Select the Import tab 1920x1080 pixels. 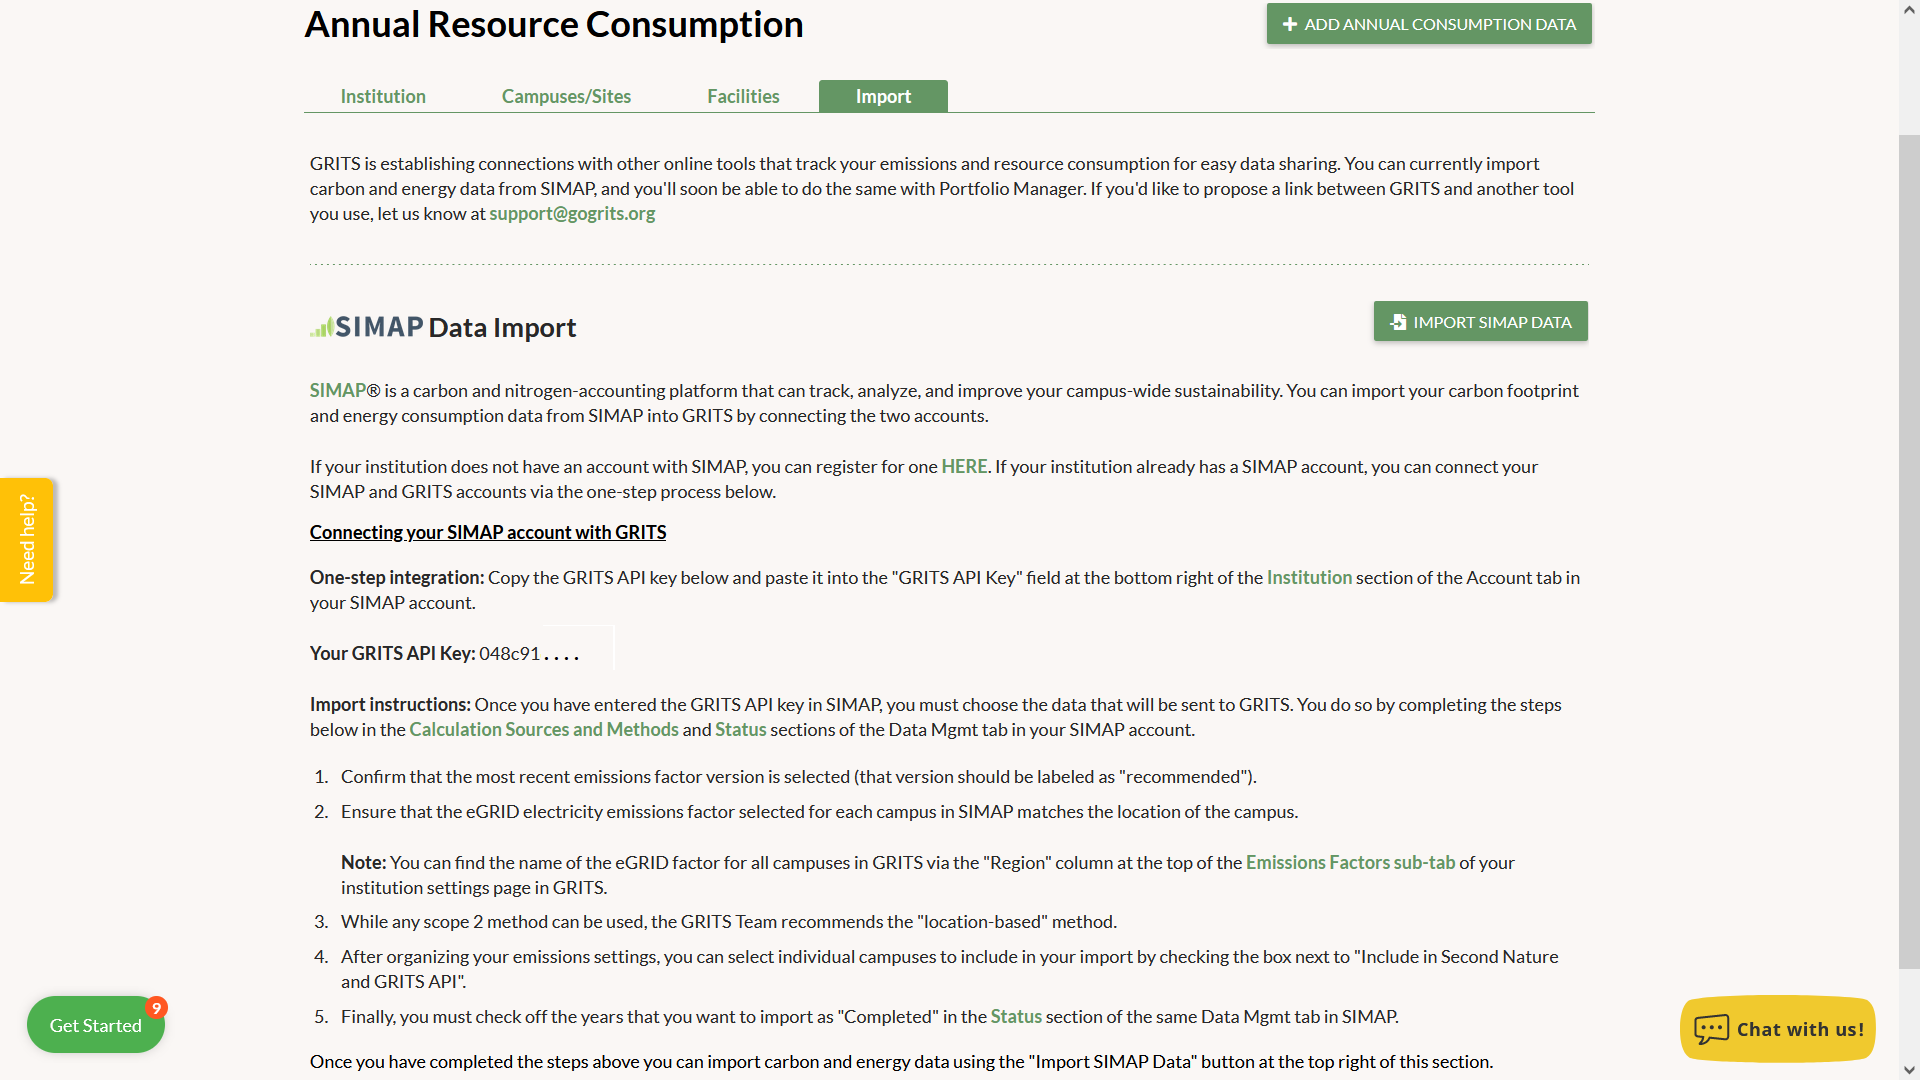point(883,96)
